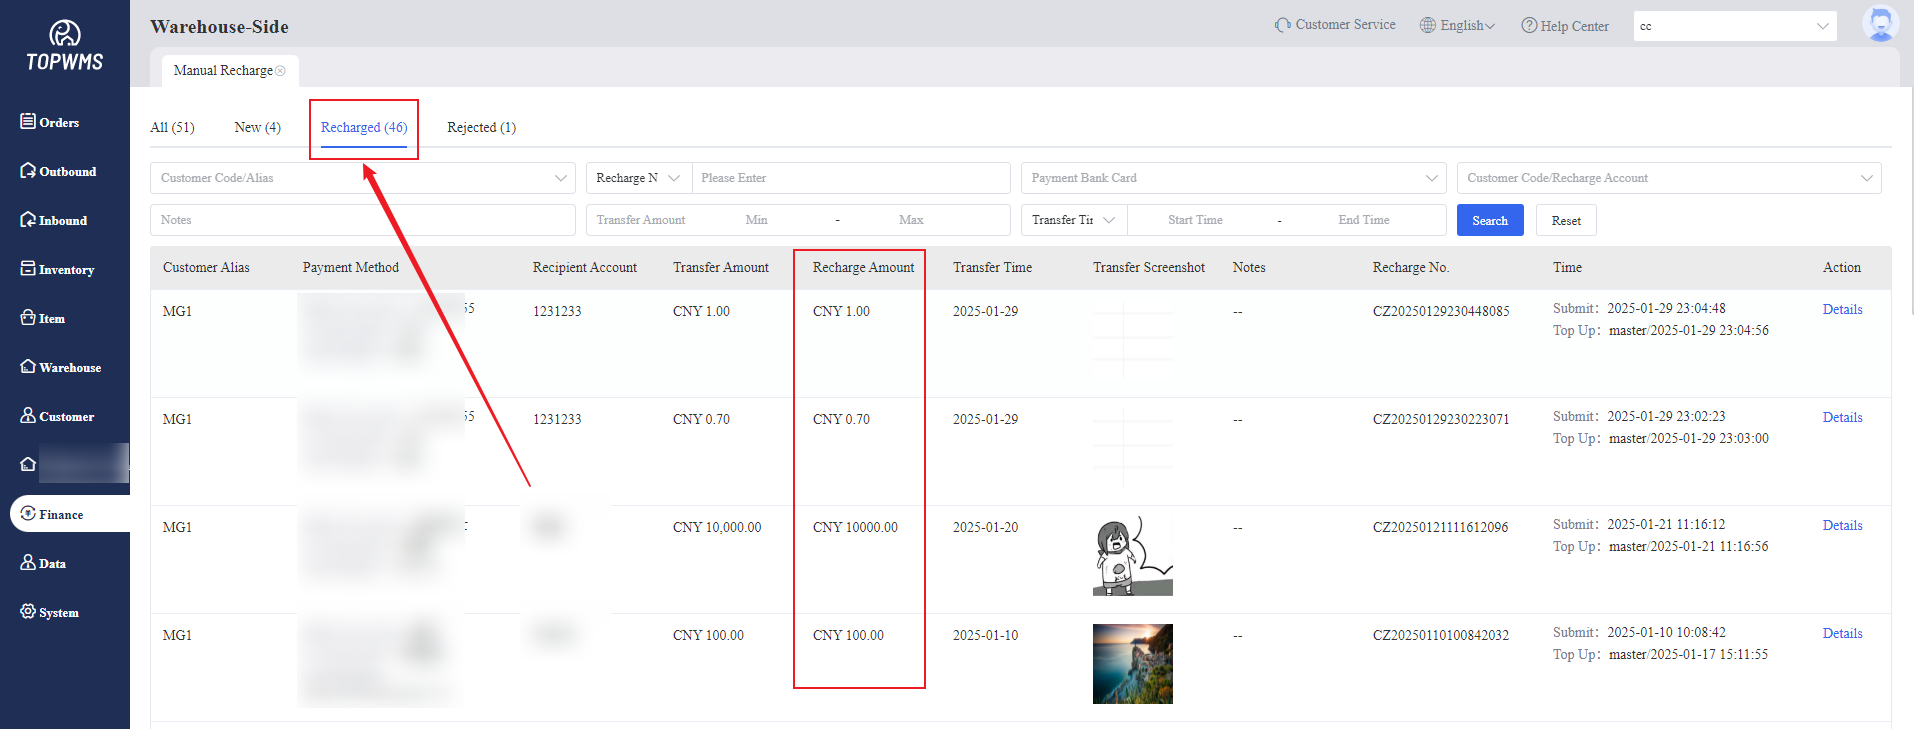Click the Customer Service headset icon

(1282, 25)
